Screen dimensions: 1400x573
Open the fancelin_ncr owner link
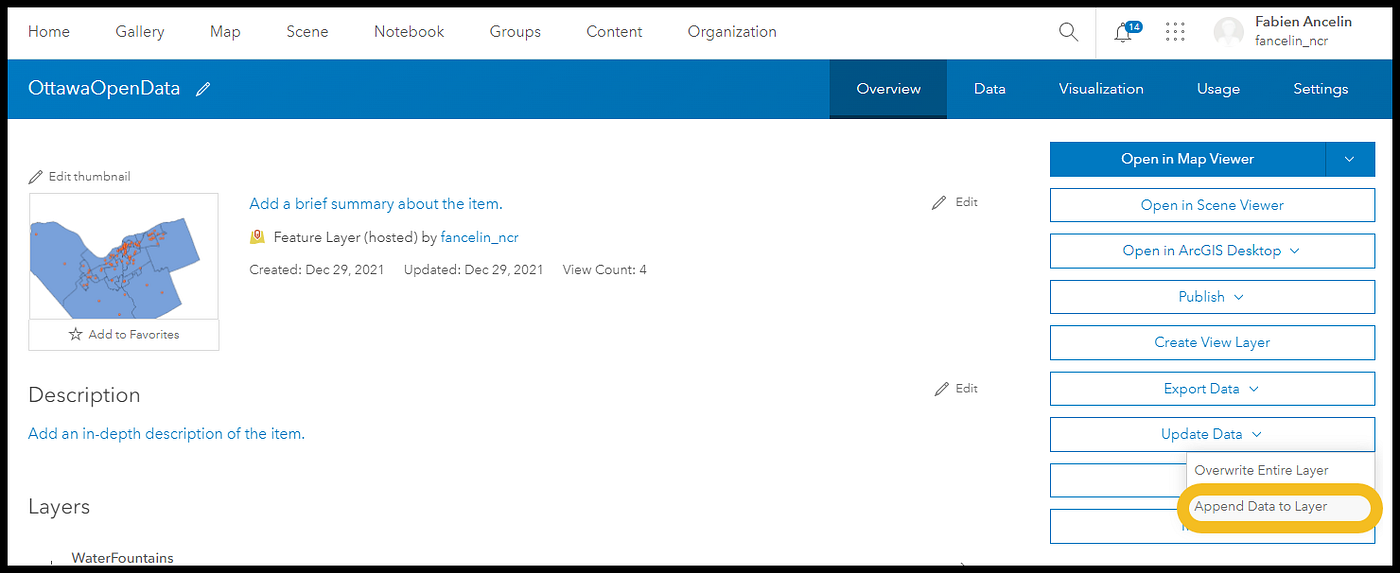pos(479,238)
